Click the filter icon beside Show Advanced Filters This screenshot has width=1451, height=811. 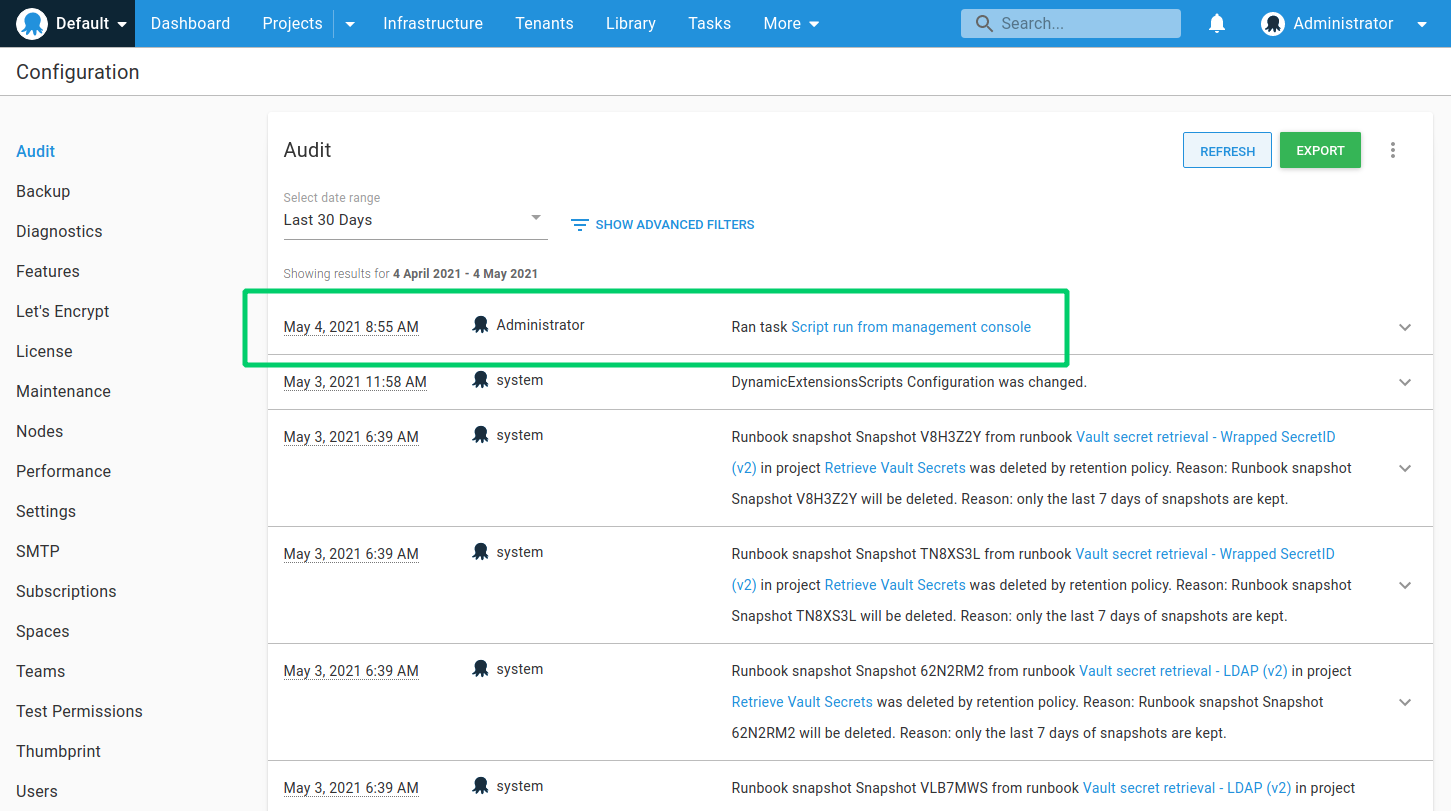click(579, 225)
